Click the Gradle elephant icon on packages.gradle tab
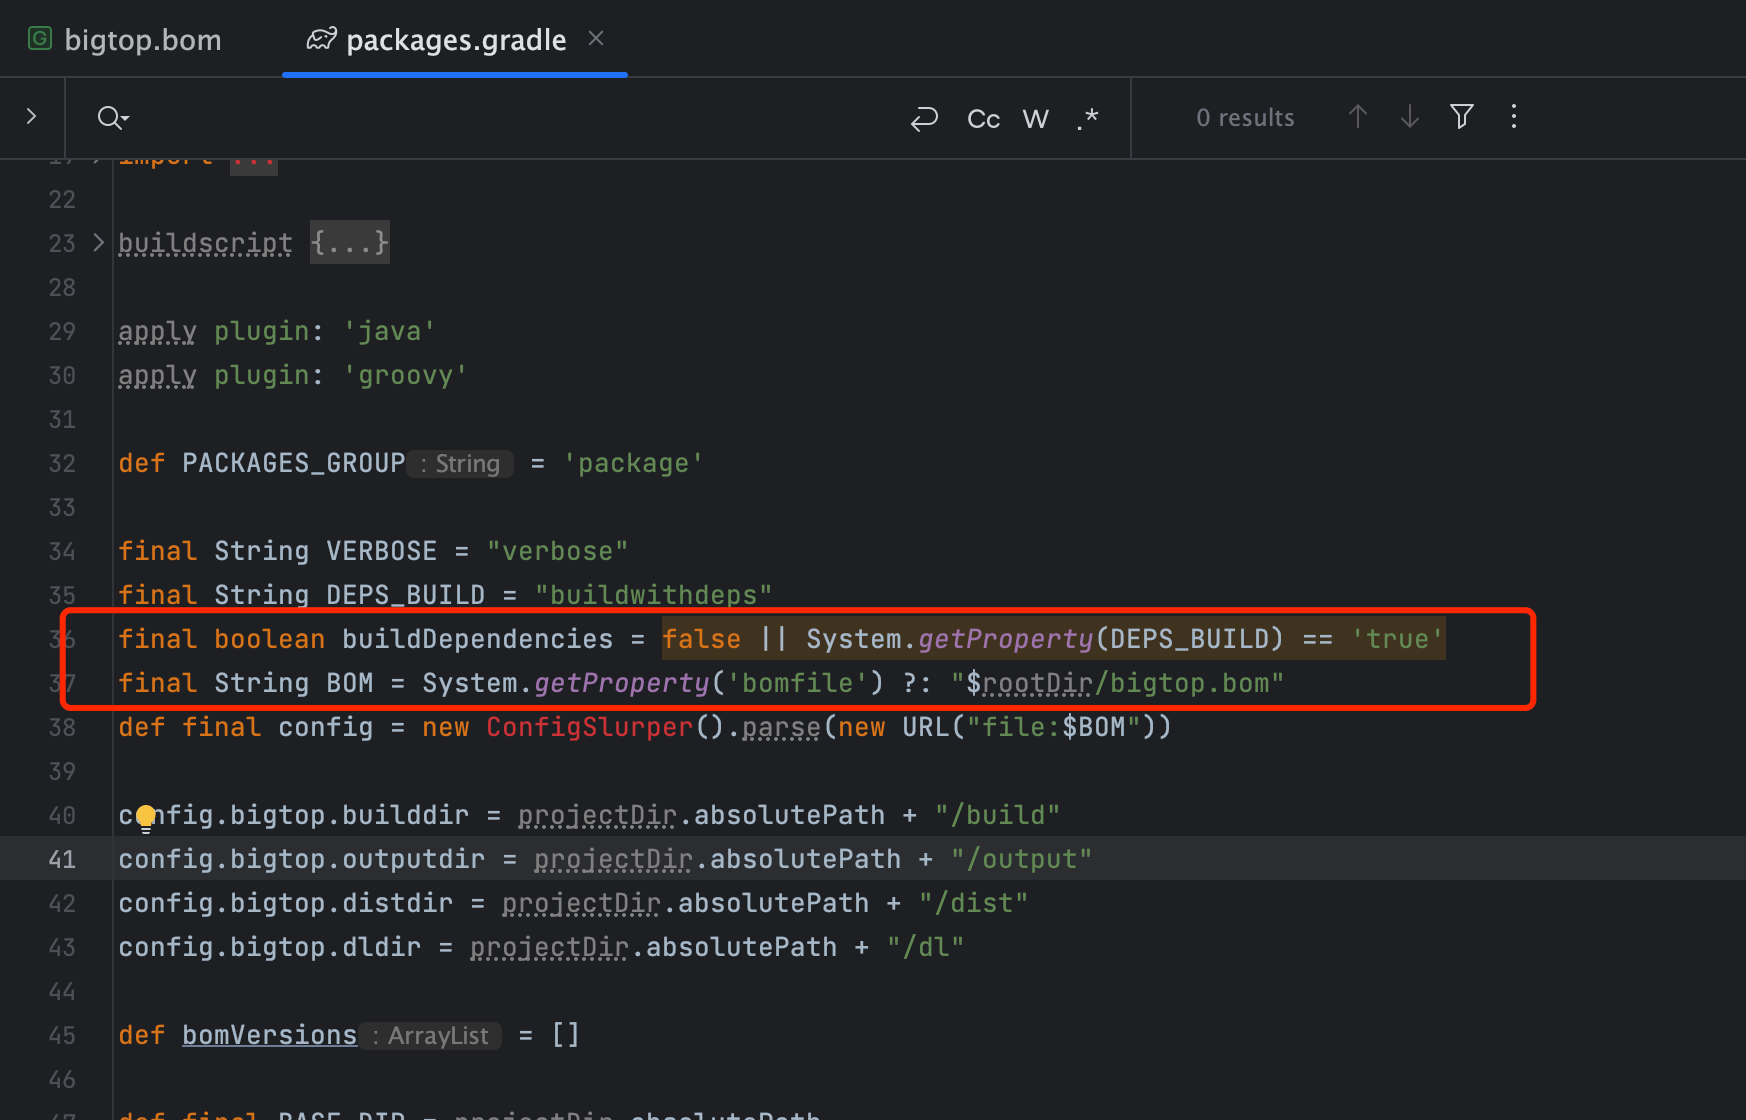The height and width of the screenshot is (1120, 1746). click(x=321, y=39)
